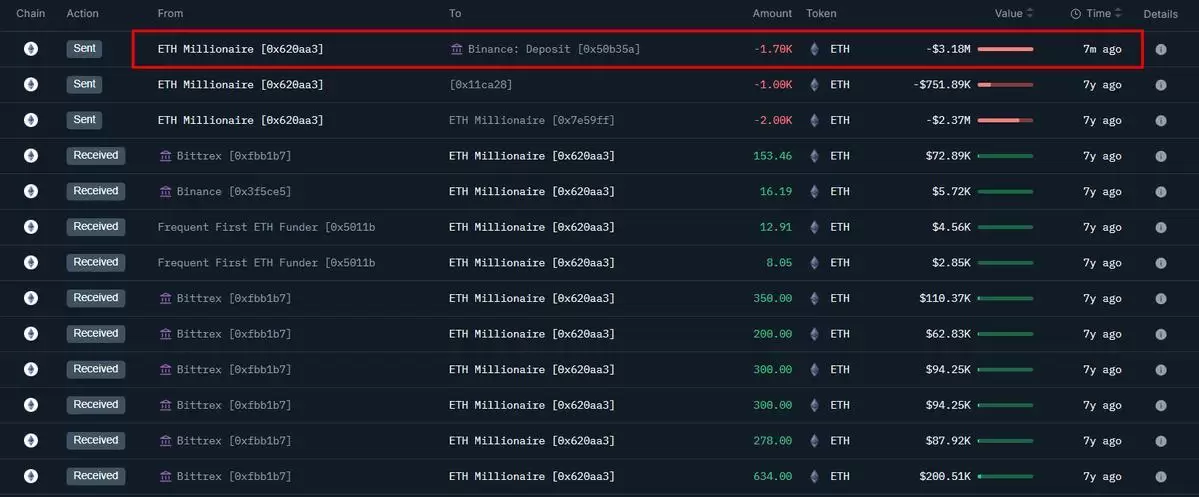Sort by the Time column header

click(x=1098, y=14)
